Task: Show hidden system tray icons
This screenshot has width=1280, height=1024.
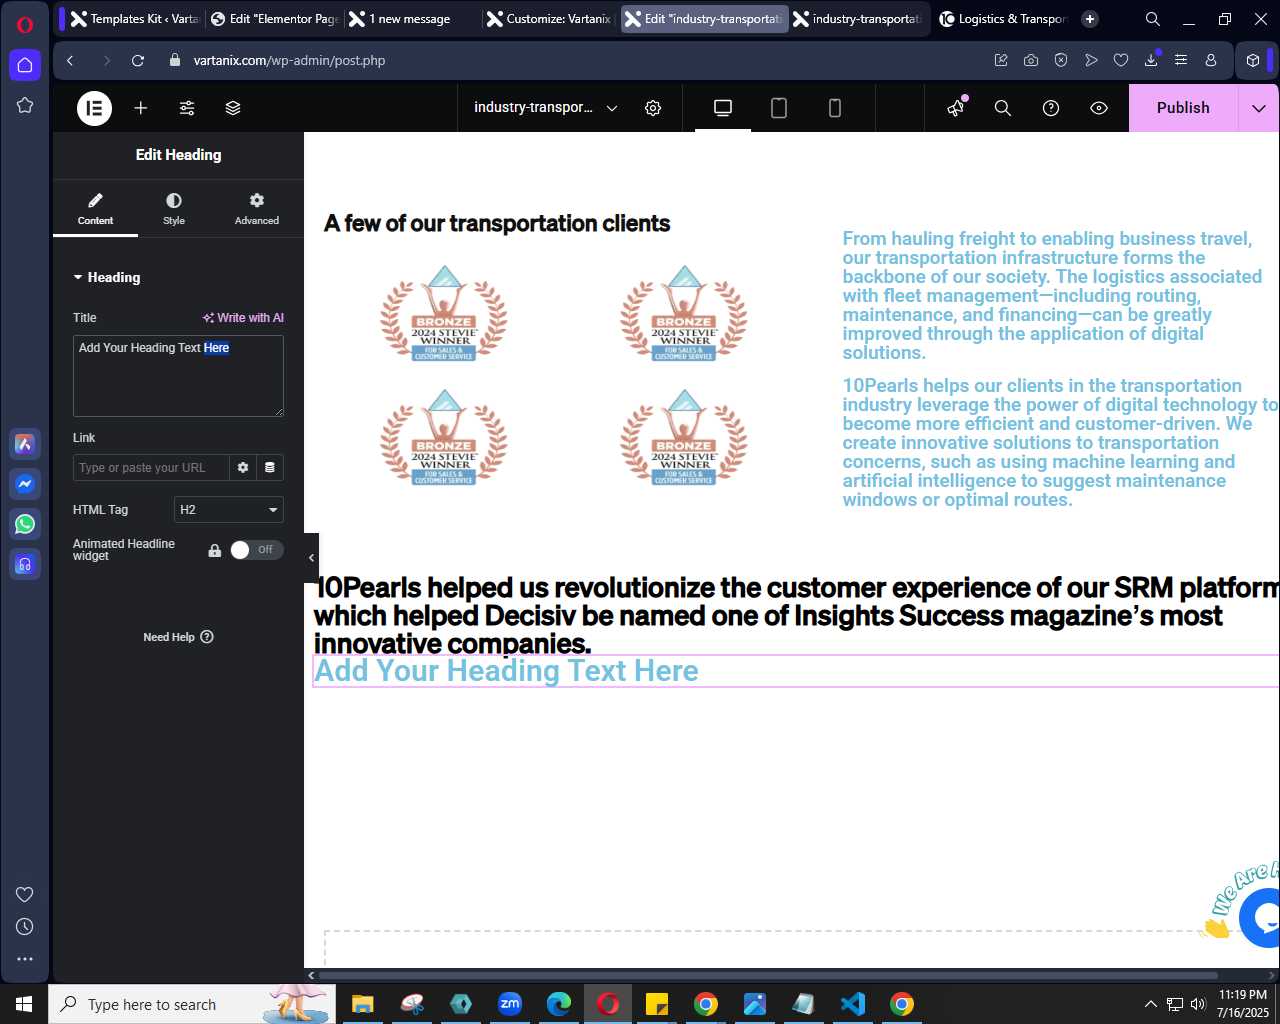Action: (x=1151, y=1004)
